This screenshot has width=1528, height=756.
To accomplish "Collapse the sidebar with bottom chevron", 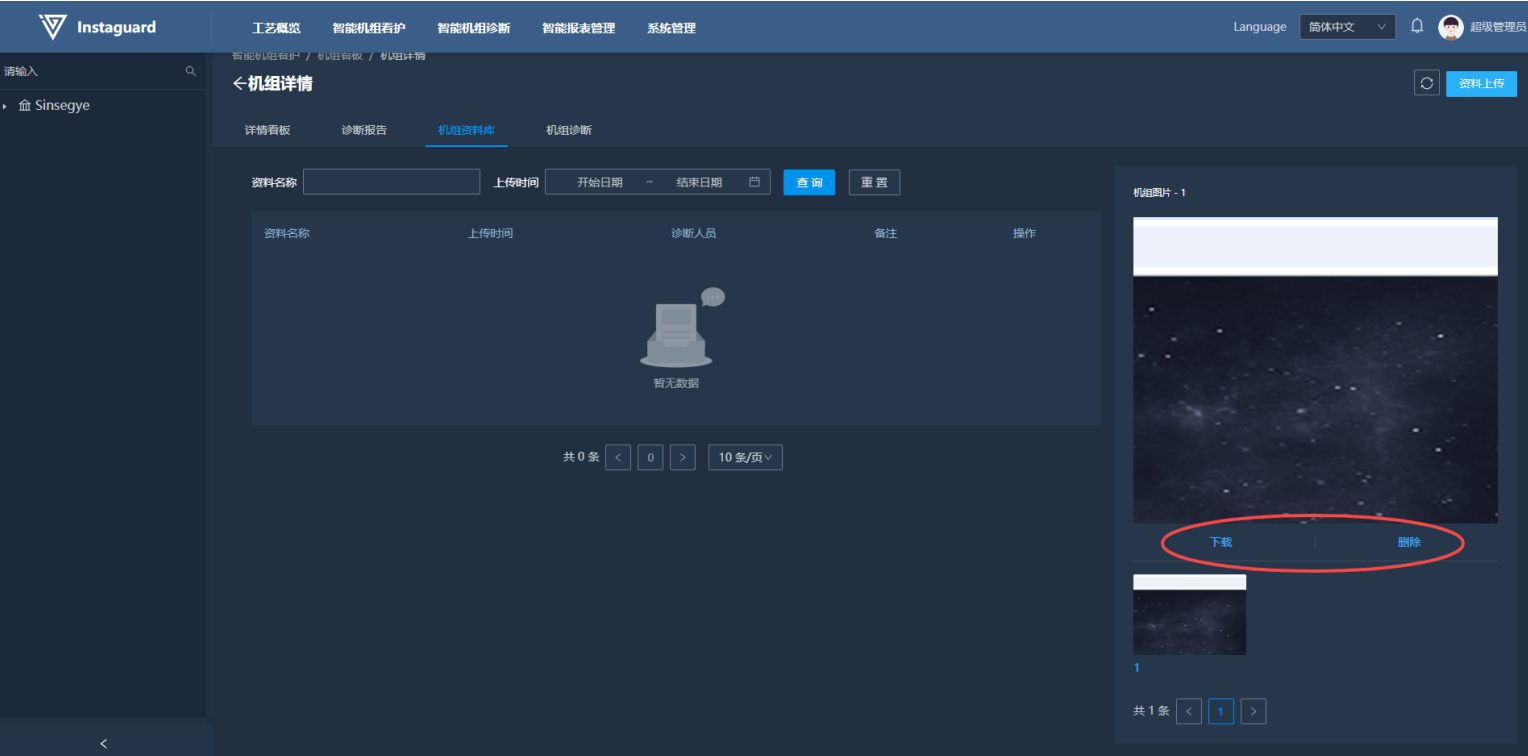I will (x=104, y=743).
